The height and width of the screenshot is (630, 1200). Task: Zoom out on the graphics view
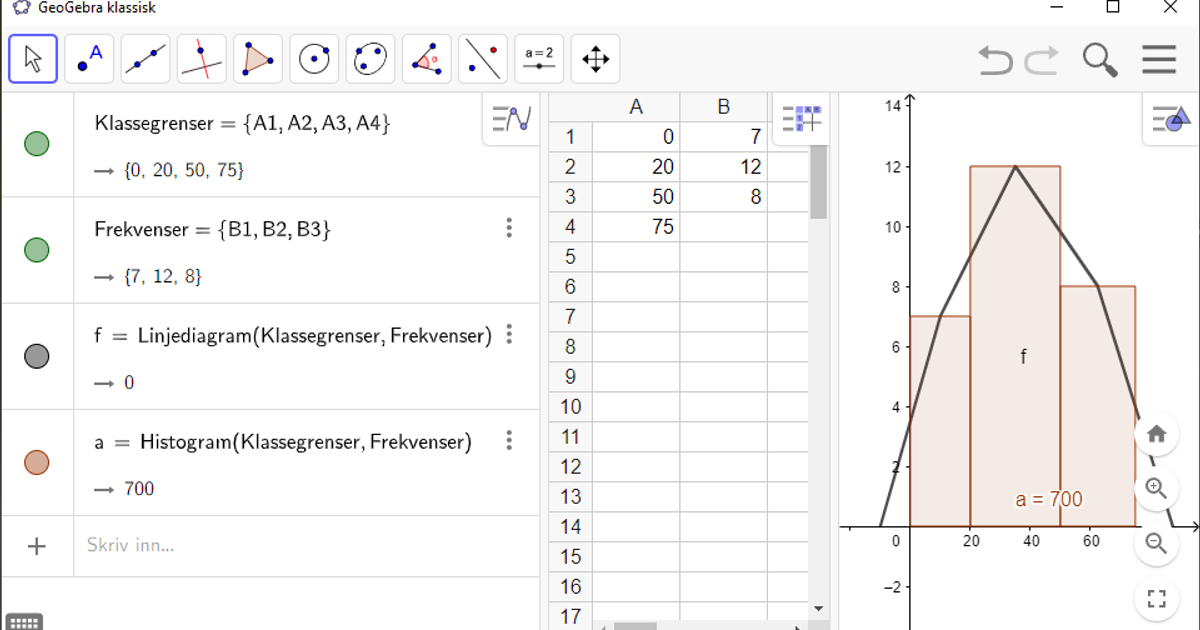click(1157, 543)
